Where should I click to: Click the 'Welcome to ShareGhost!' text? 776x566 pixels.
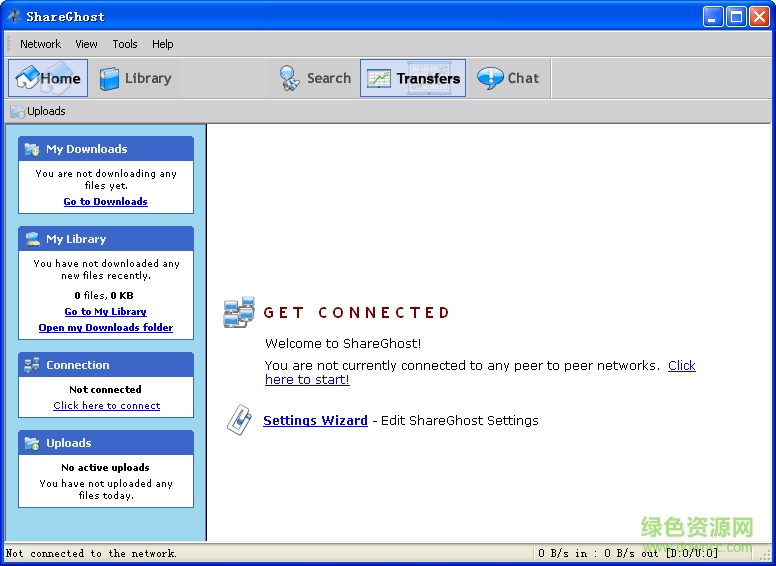343,344
